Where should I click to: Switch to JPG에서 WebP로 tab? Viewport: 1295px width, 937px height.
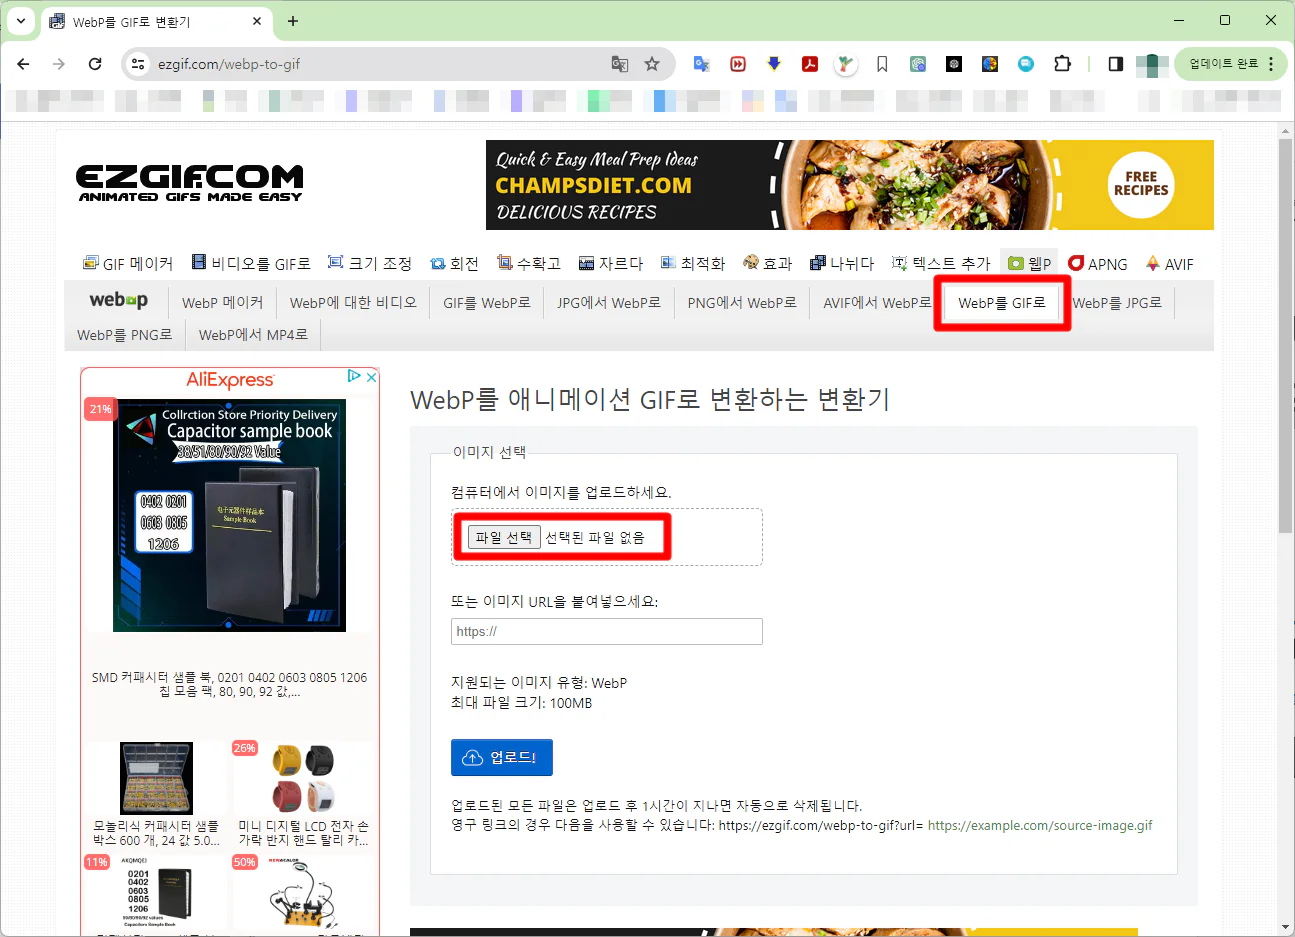pos(609,302)
